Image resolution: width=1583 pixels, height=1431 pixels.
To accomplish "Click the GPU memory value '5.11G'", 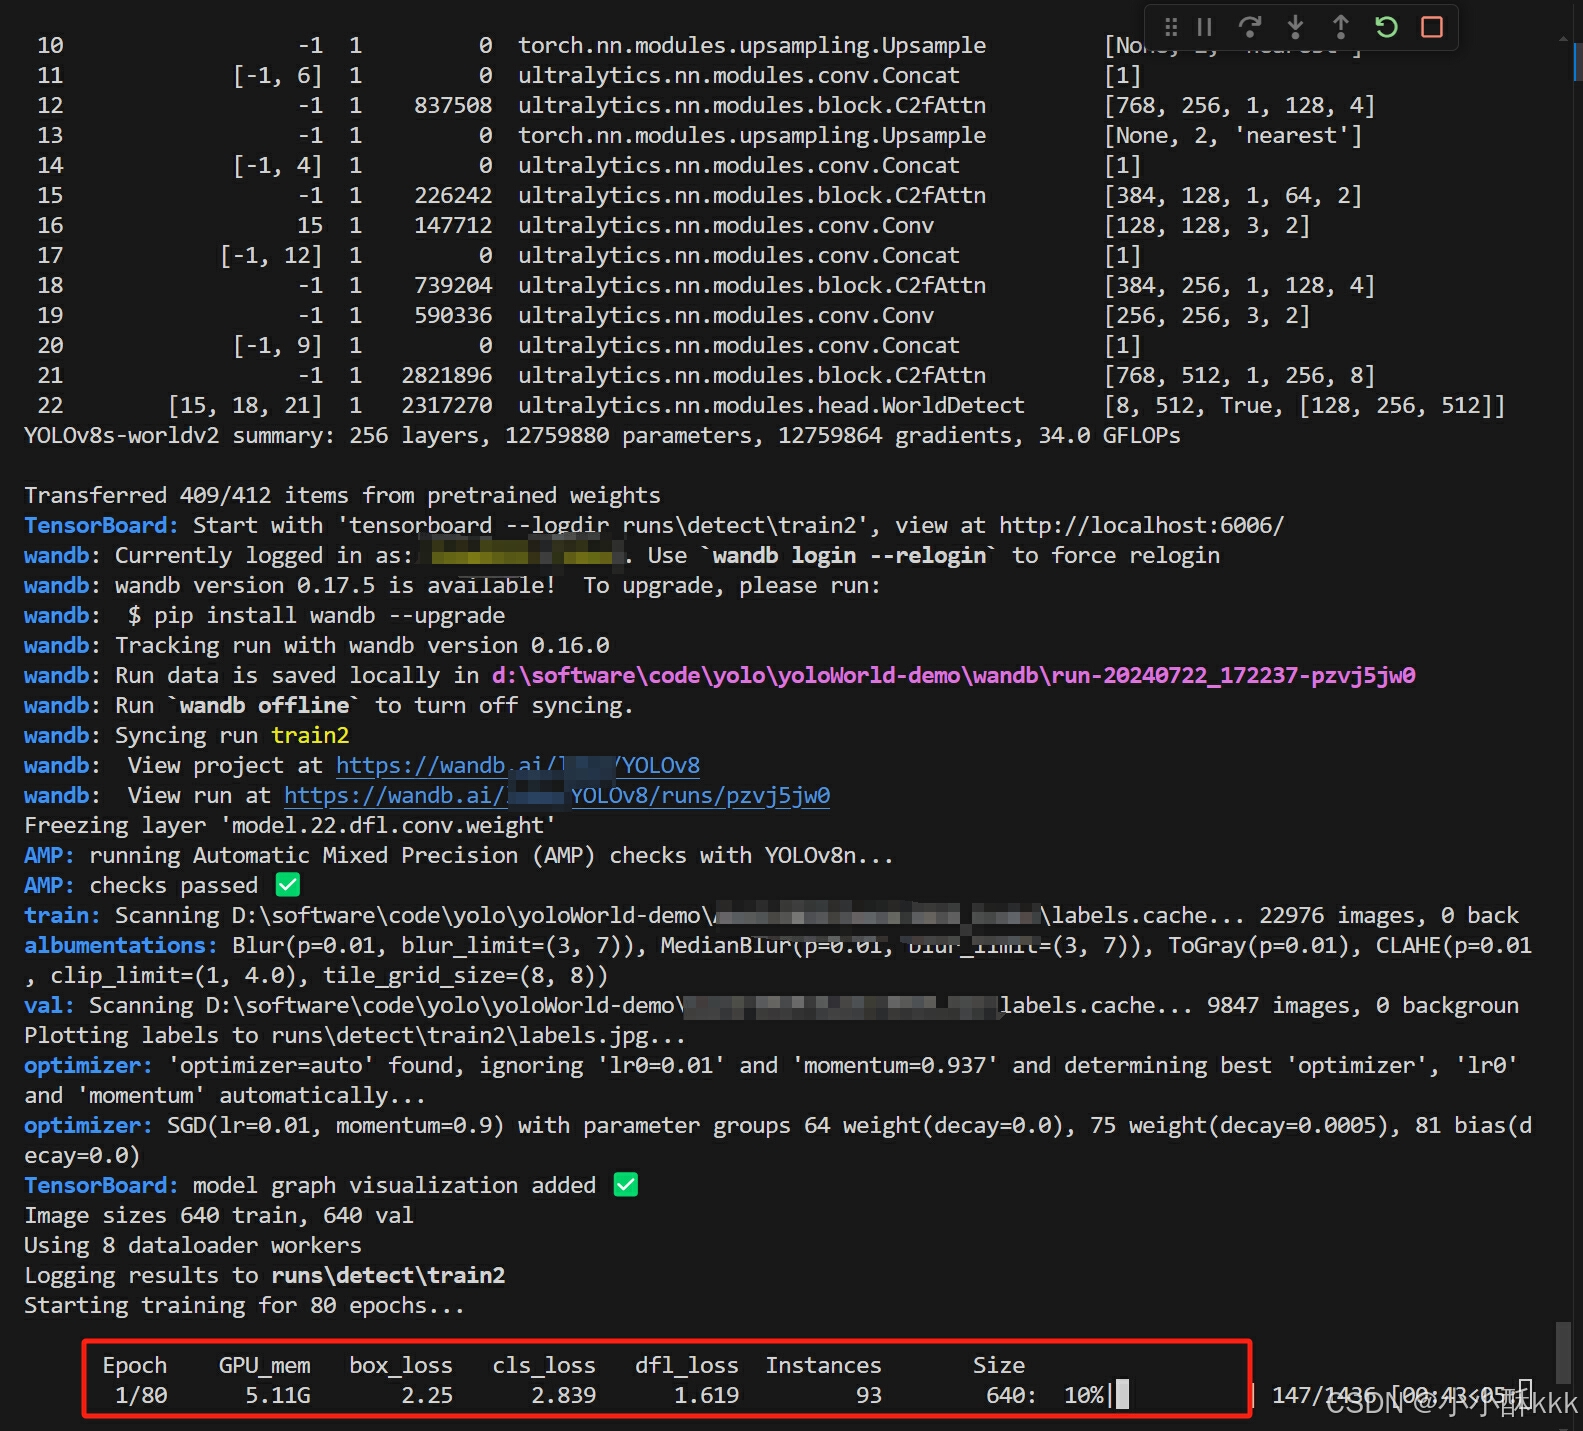I will pos(277,1396).
